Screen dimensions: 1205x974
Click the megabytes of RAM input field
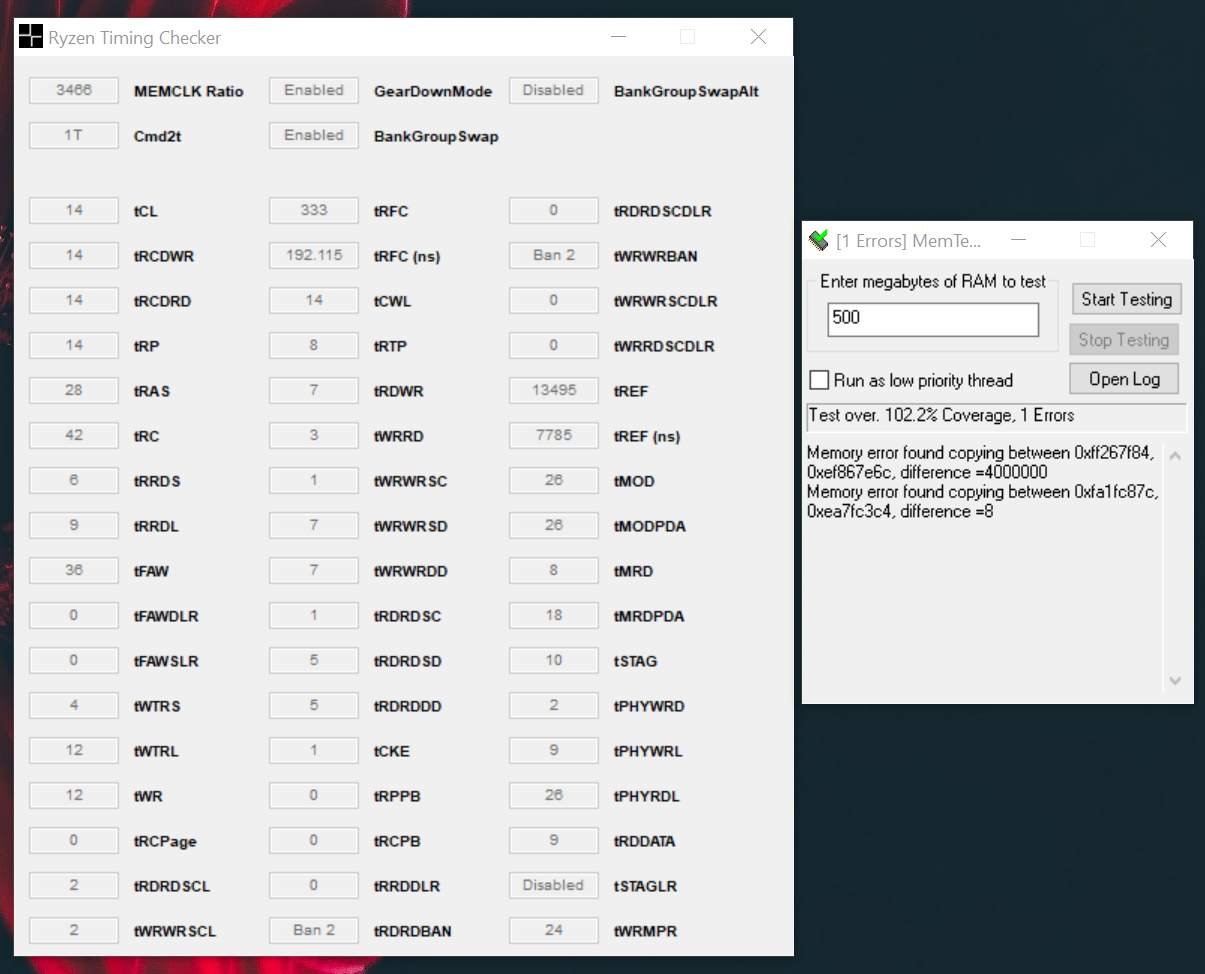pyautogui.click(x=933, y=319)
